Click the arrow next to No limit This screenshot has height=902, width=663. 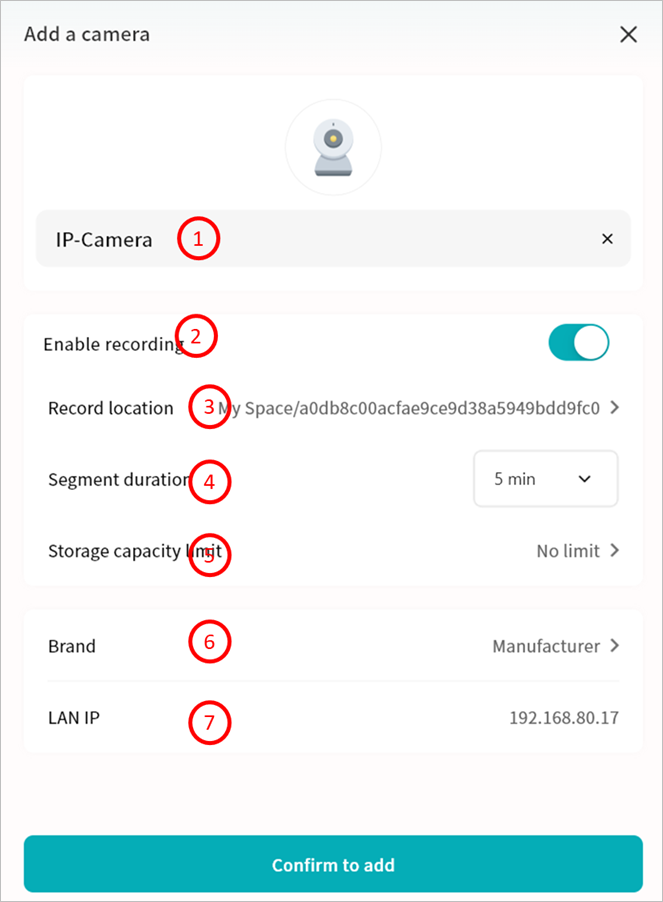pos(614,551)
